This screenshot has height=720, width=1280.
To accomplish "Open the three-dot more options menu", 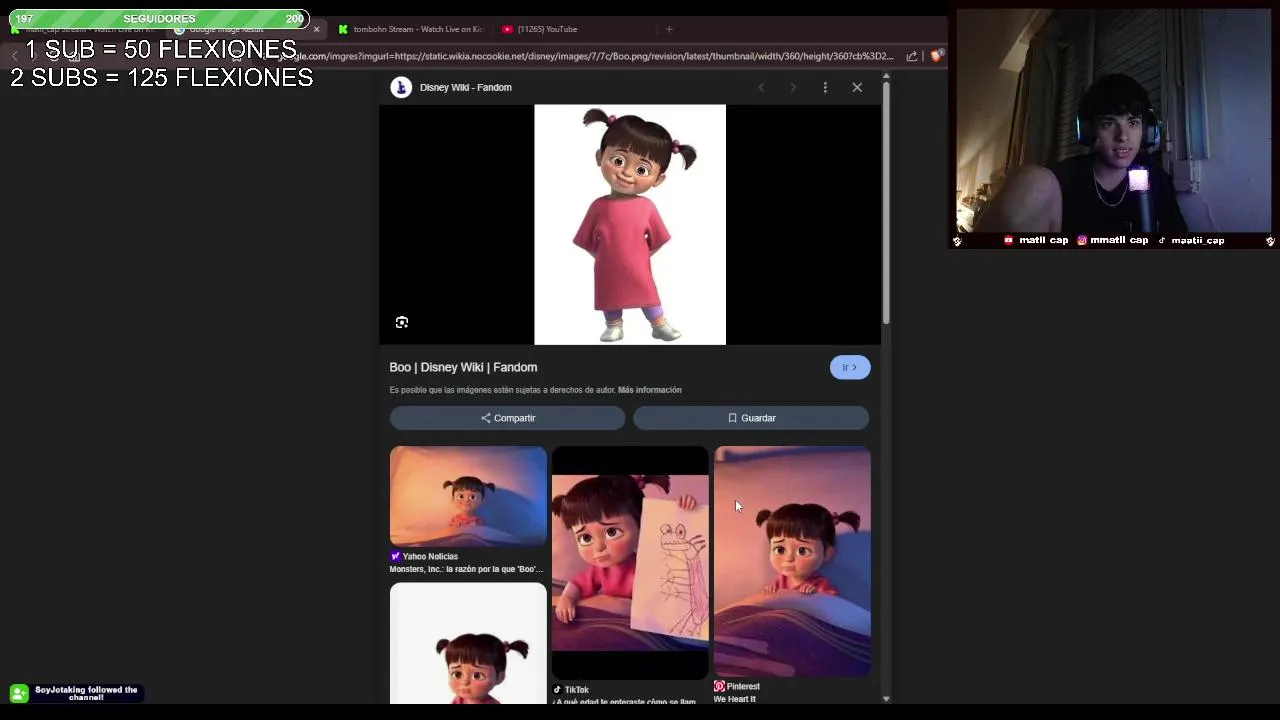I will (x=825, y=87).
